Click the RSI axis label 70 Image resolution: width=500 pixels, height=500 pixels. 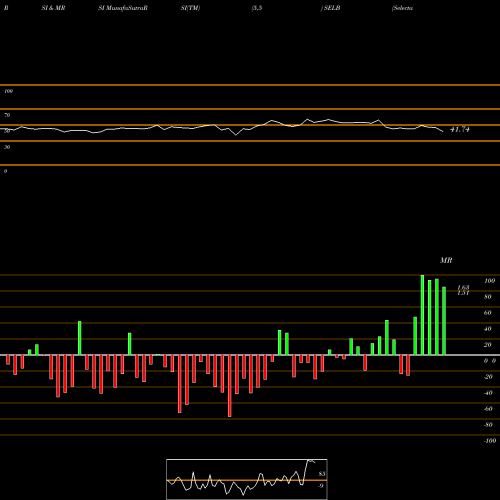point(7,115)
